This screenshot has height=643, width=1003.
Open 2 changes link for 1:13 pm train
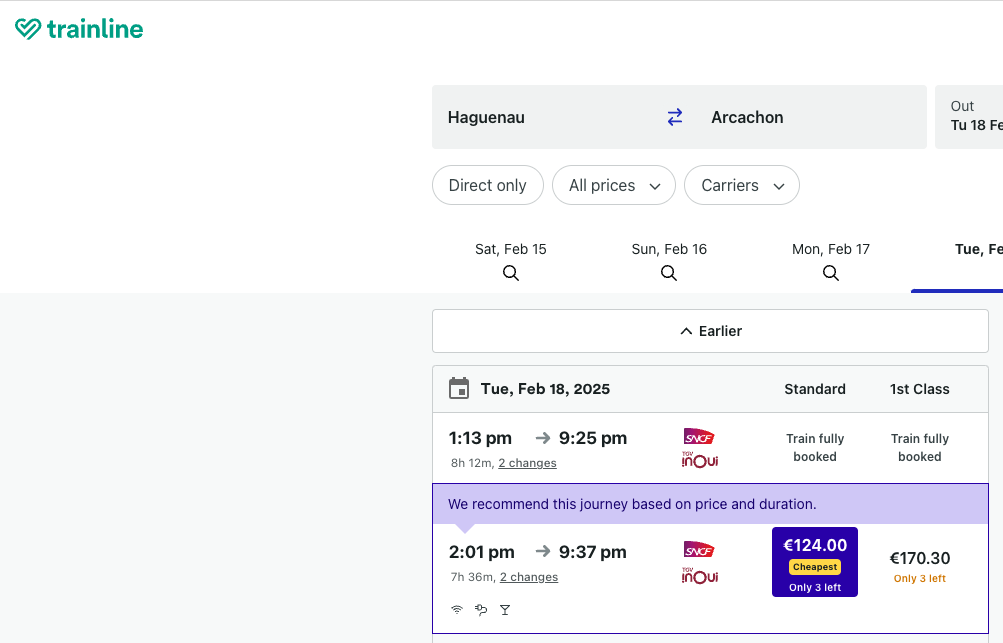(527, 463)
